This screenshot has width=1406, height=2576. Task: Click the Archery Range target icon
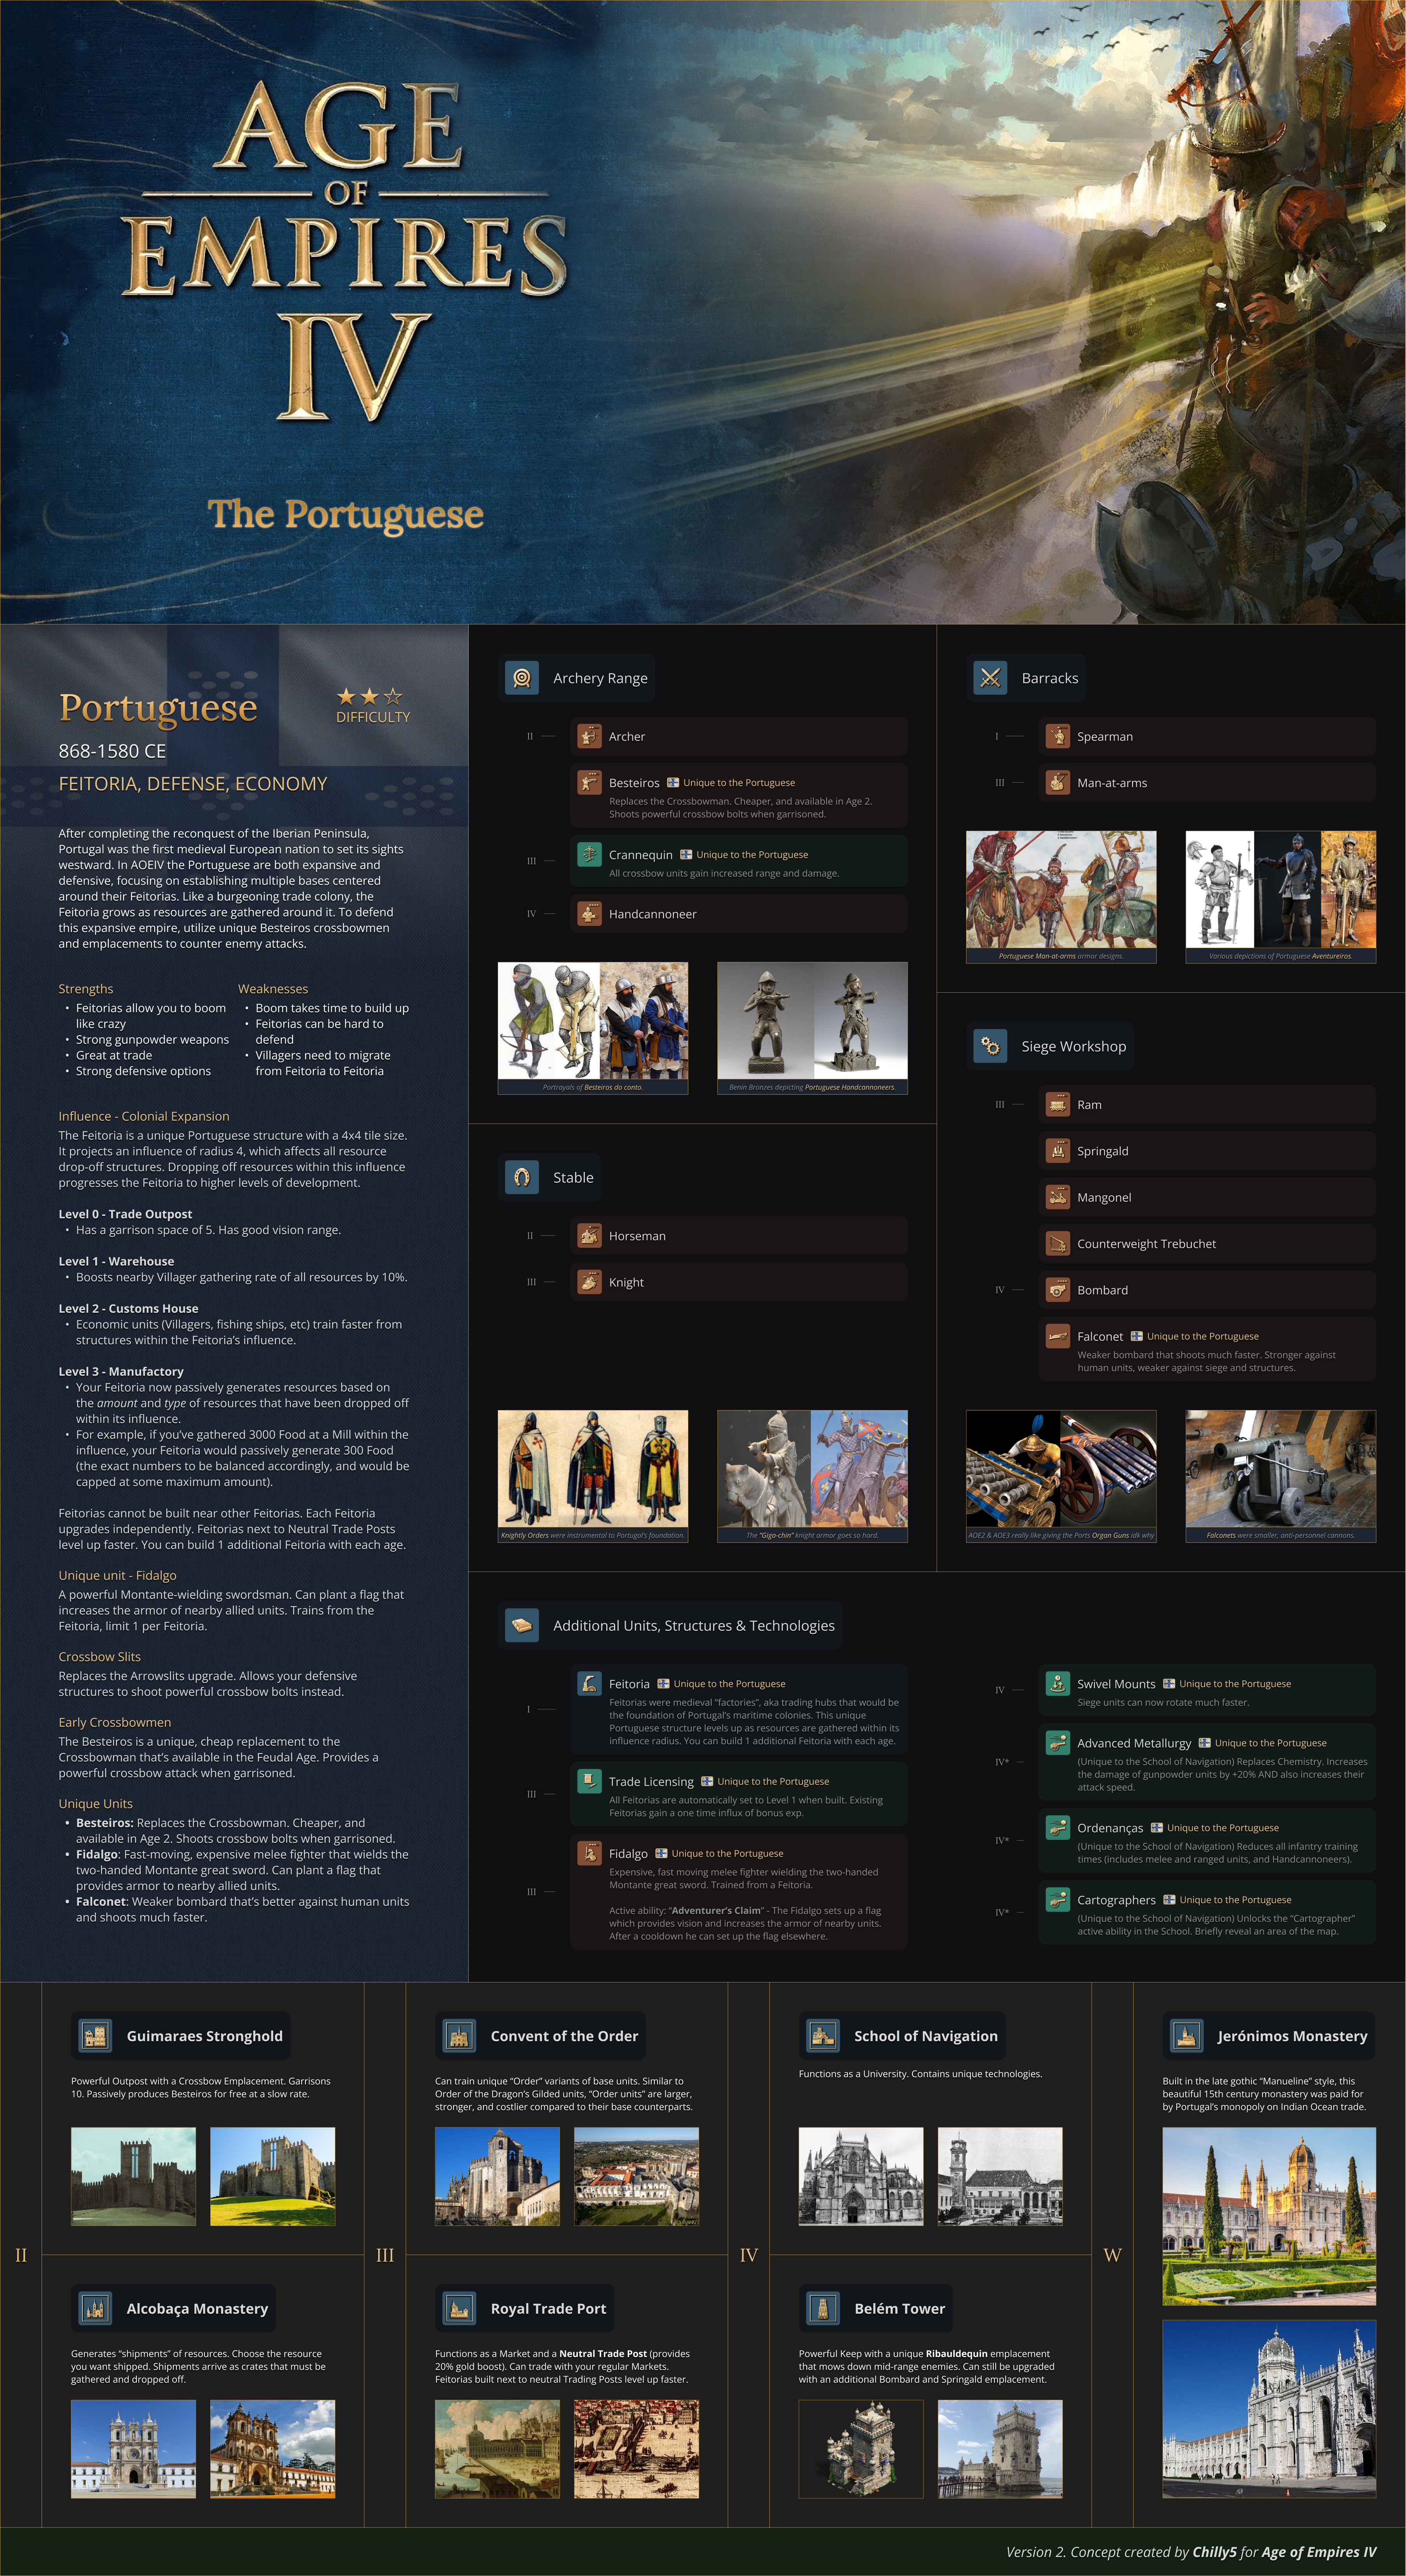[x=521, y=678]
